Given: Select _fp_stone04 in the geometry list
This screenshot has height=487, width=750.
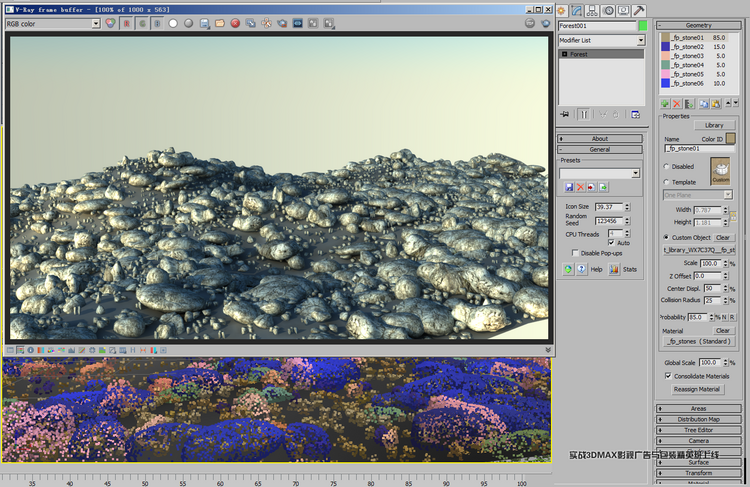Looking at the screenshot, I should 694,65.
